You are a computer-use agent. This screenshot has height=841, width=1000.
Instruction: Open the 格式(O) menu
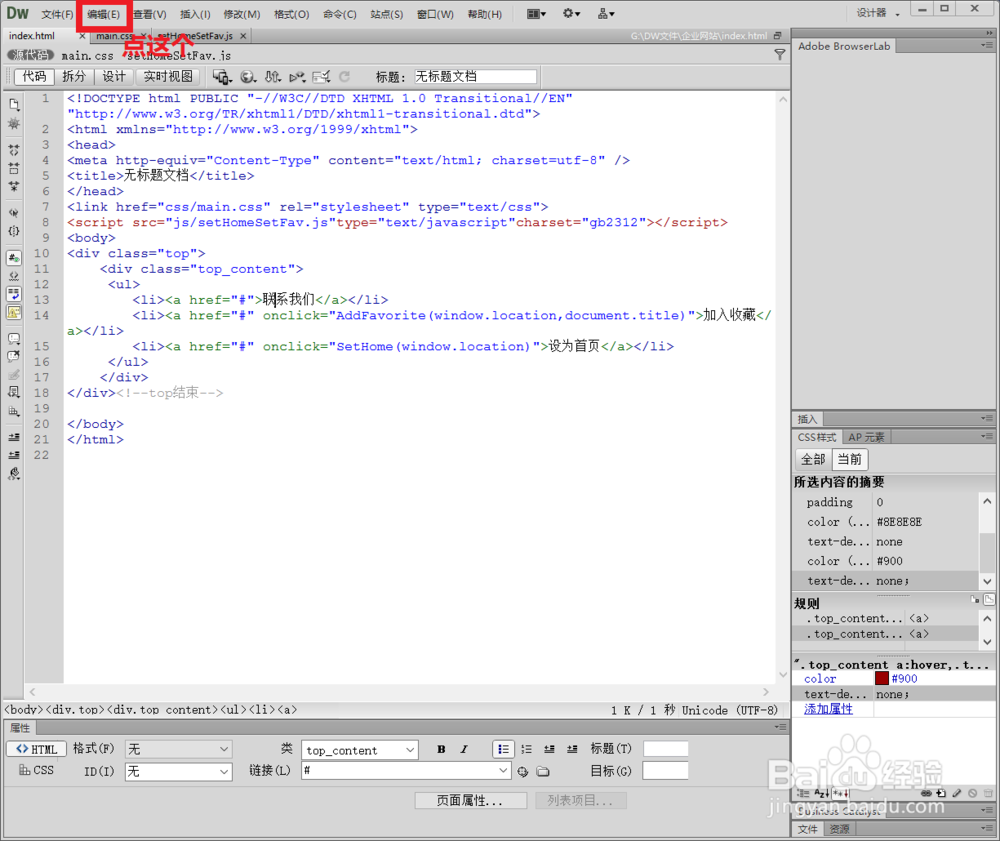click(x=291, y=14)
